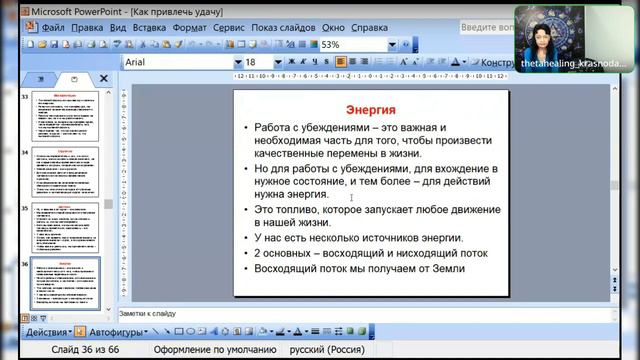Click the 3-D Style icon
The height and width of the screenshot is (360, 640).
362,331
